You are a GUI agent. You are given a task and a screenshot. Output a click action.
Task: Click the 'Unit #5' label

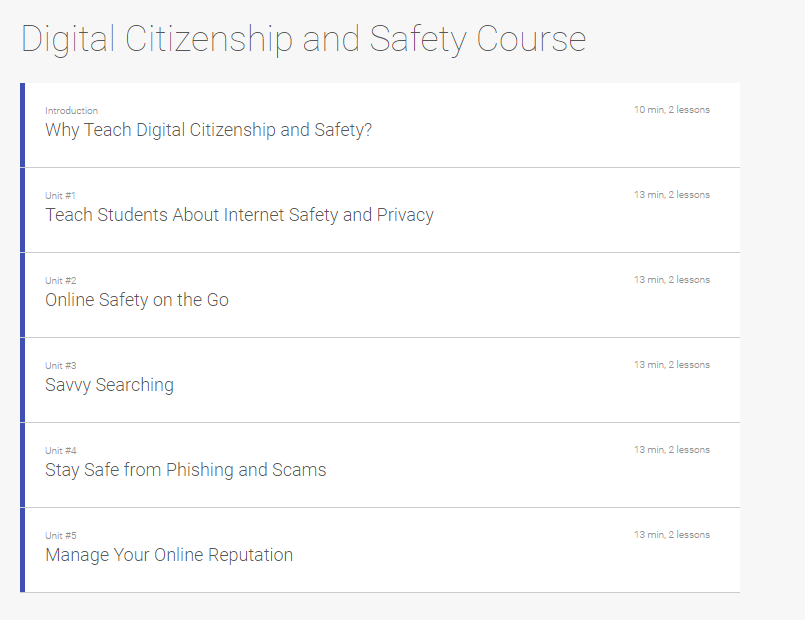pyautogui.click(x=60, y=536)
